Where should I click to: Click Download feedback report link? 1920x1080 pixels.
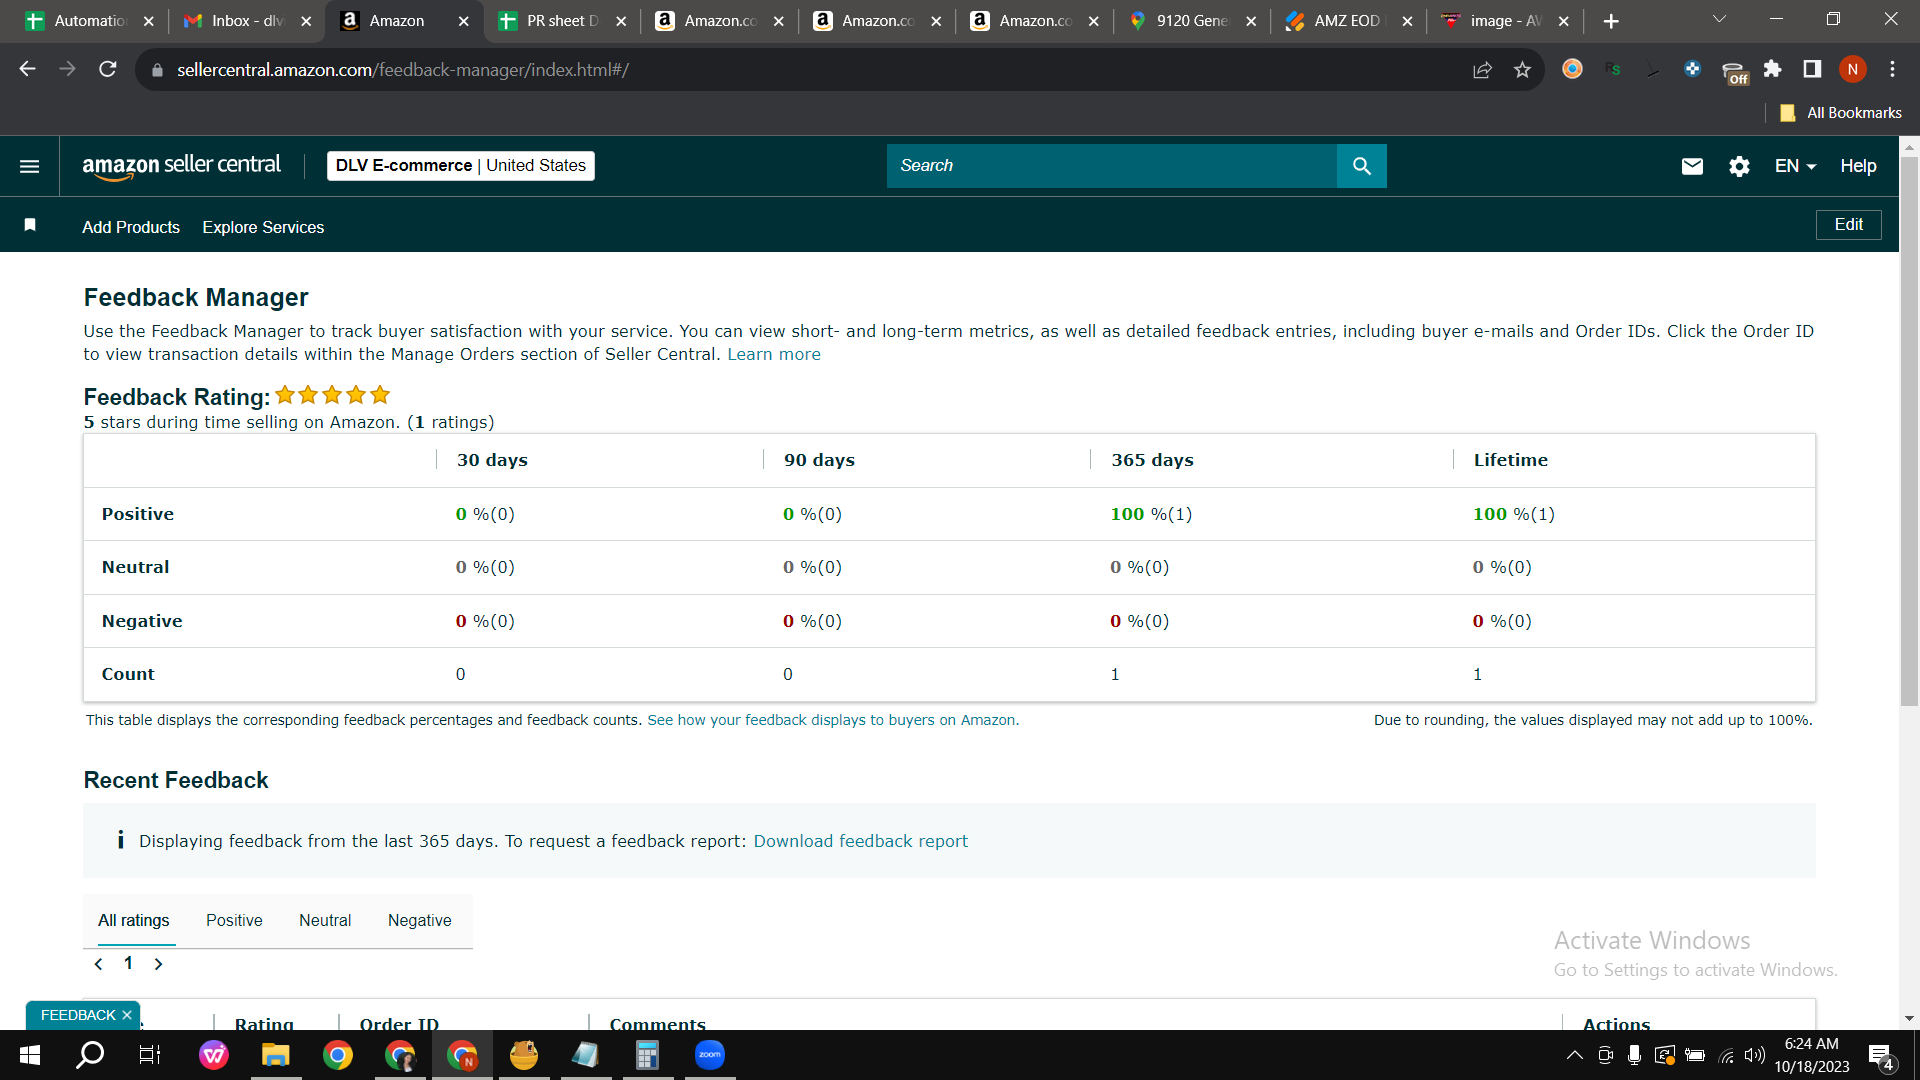(x=861, y=841)
